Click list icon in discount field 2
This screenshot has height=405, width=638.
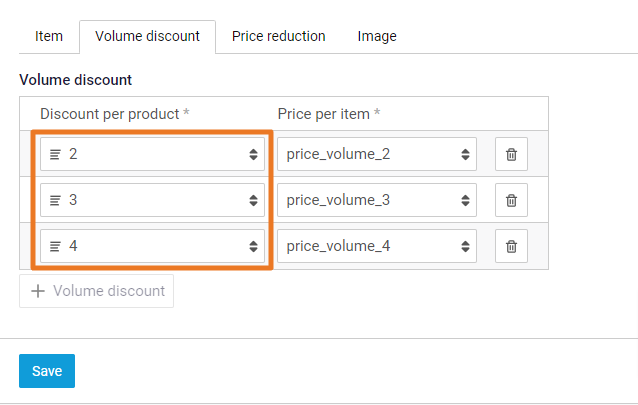pyautogui.click(x=55, y=154)
